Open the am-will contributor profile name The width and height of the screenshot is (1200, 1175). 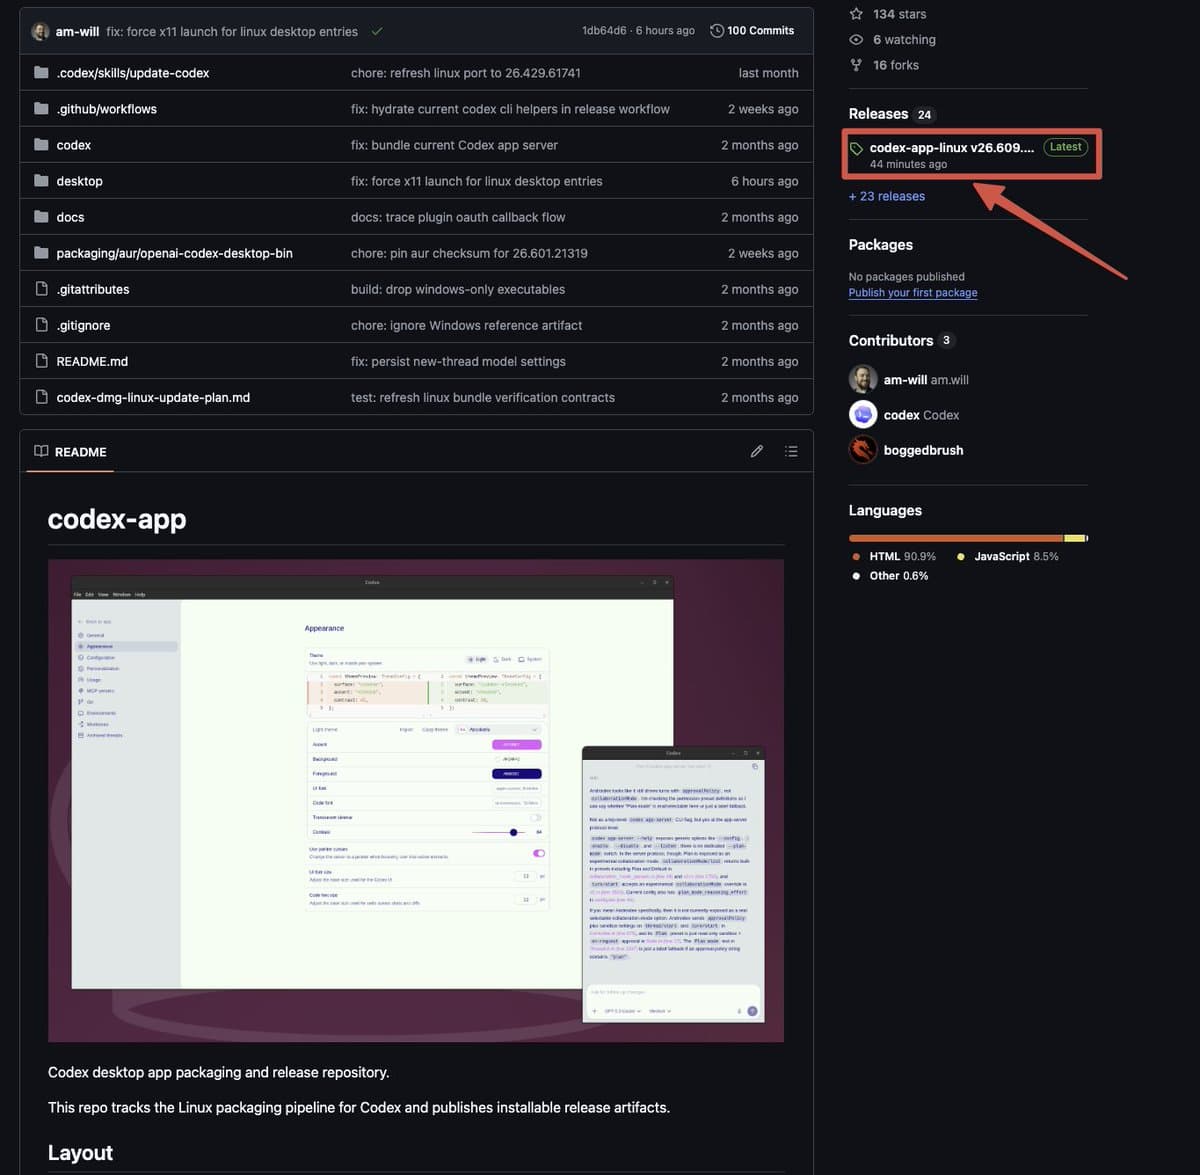point(905,380)
